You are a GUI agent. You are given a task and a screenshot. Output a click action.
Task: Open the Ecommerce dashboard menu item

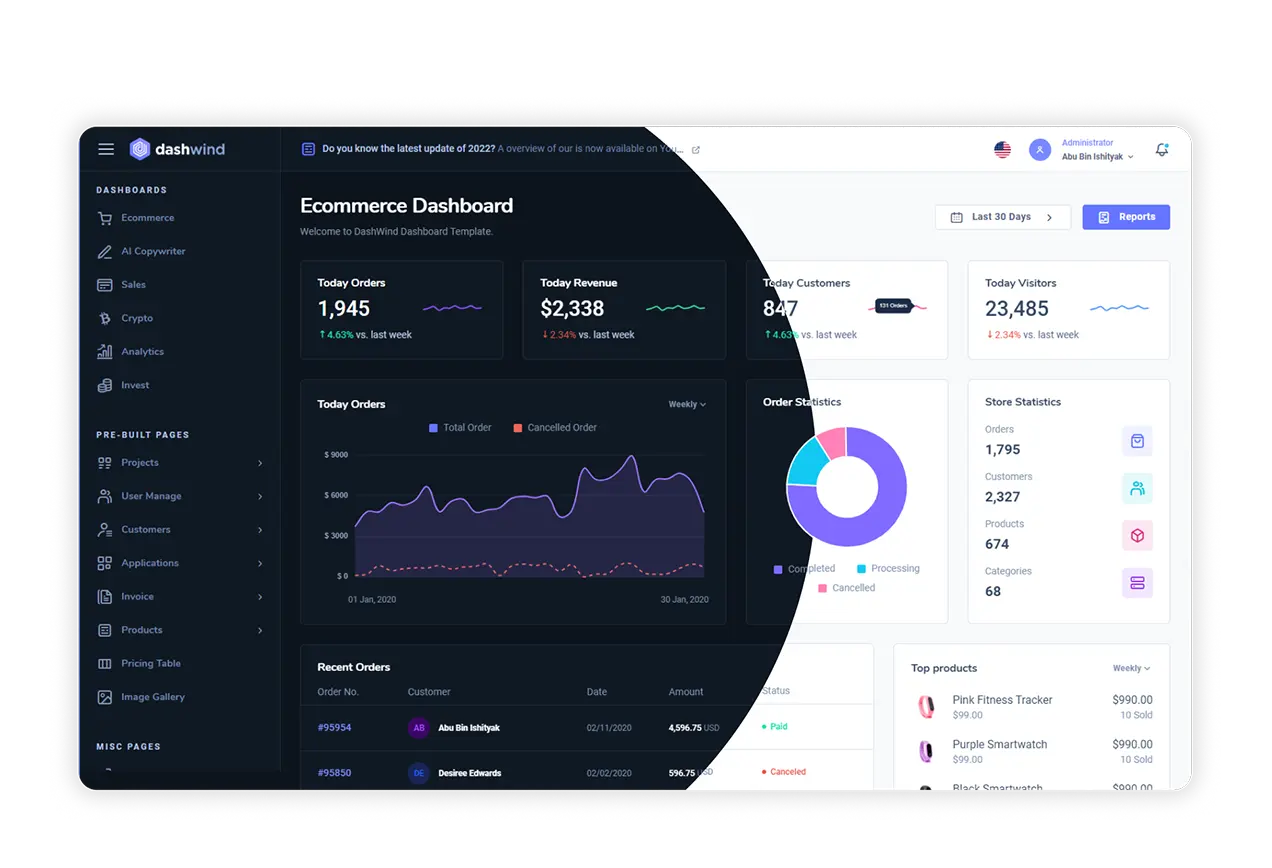[148, 218]
